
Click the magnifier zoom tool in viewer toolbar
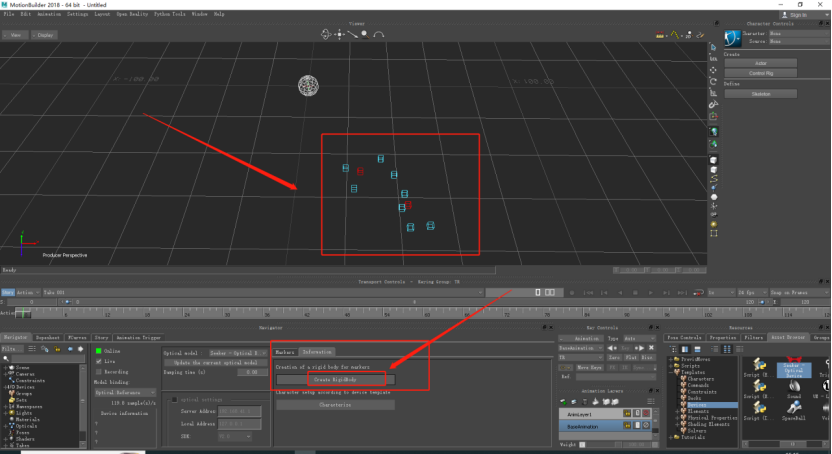pyautogui.click(x=365, y=34)
